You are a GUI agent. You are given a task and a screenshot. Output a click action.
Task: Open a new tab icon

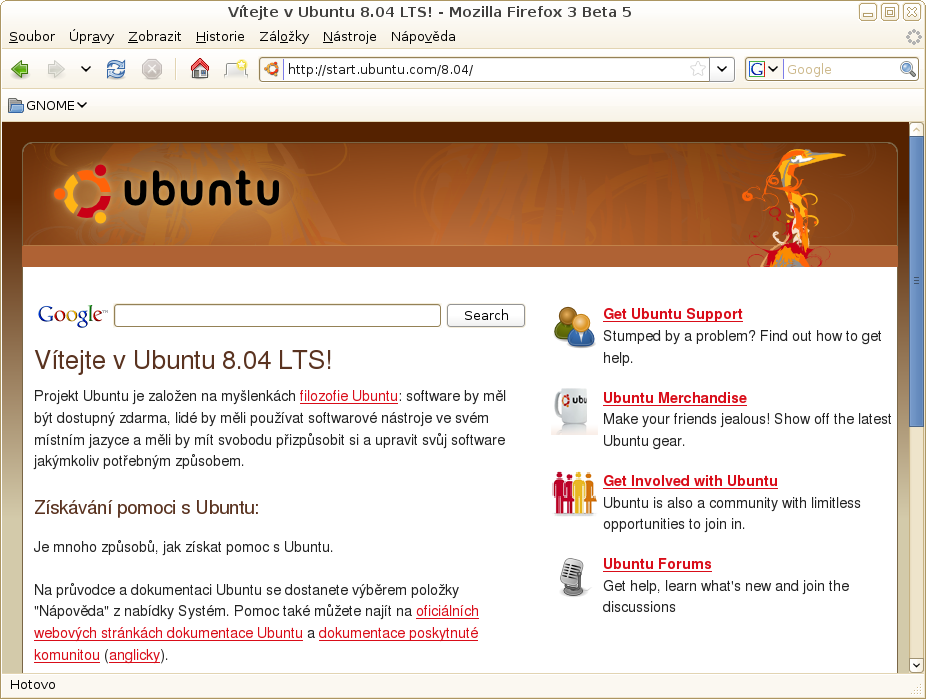click(x=236, y=69)
